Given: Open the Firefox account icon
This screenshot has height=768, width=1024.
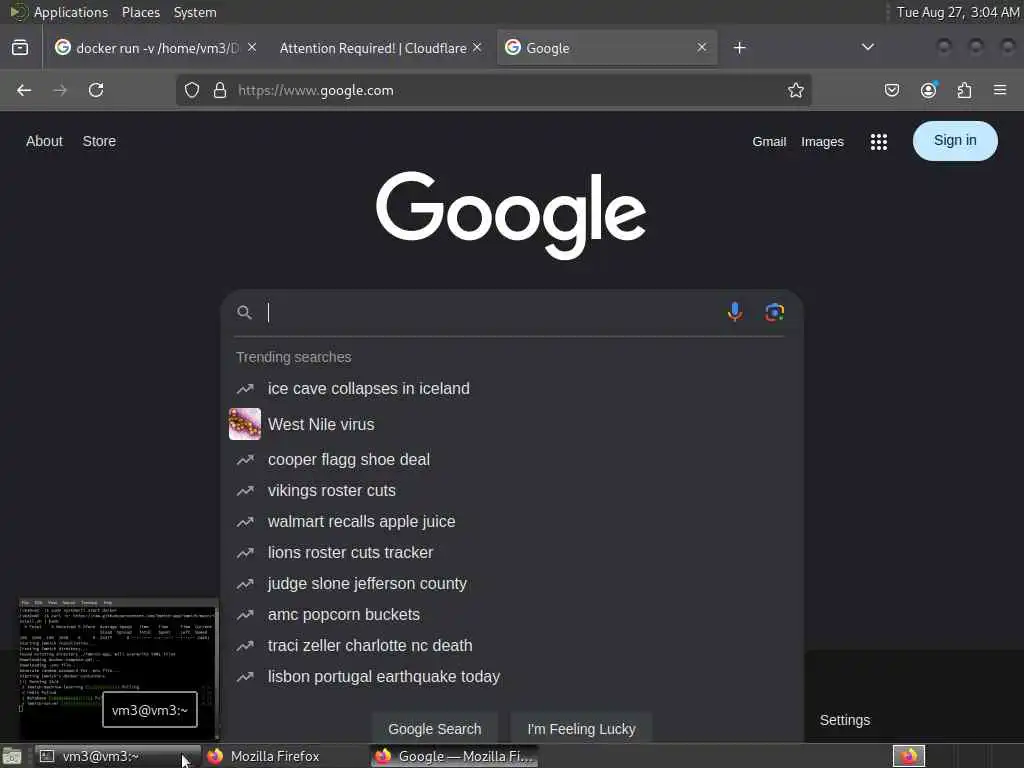Looking at the screenshot, I should pyautogui.click(x=929, y=90).
